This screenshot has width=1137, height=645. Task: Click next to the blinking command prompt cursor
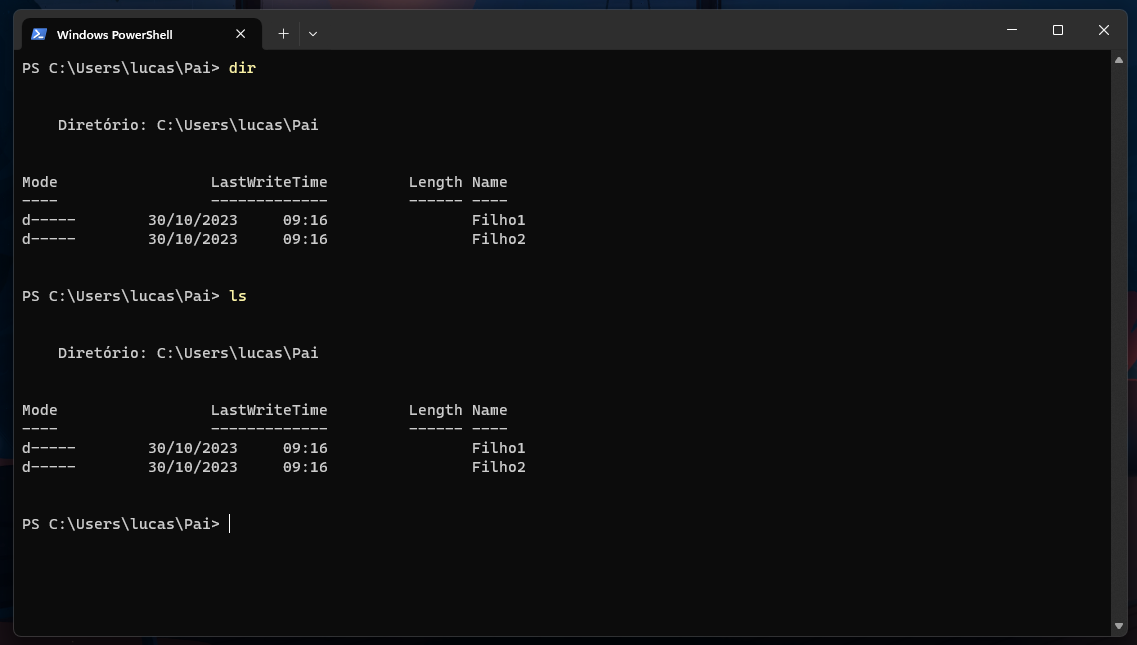click(229, 523)
